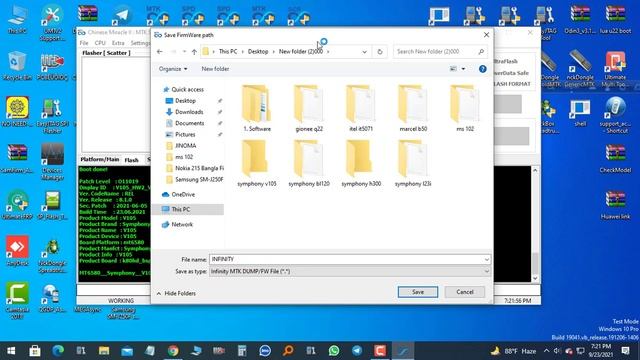
Task: Open Google Chrome from taskbar
Action: click(x=173, y=351)
